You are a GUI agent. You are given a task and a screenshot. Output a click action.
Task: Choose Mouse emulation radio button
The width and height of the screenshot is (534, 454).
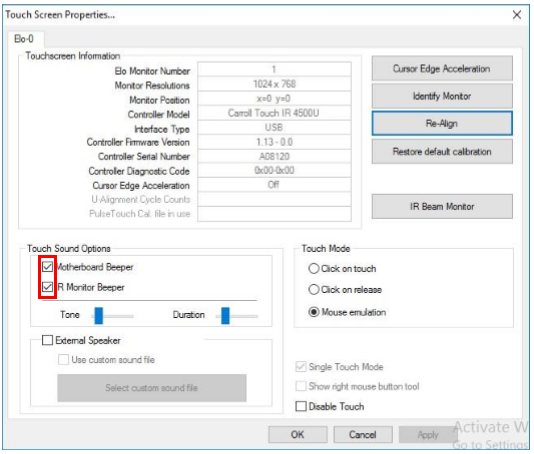tap(314, 312)
